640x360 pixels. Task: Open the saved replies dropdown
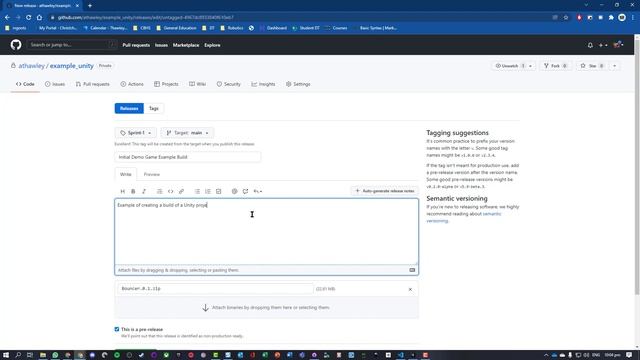(258, 191)
